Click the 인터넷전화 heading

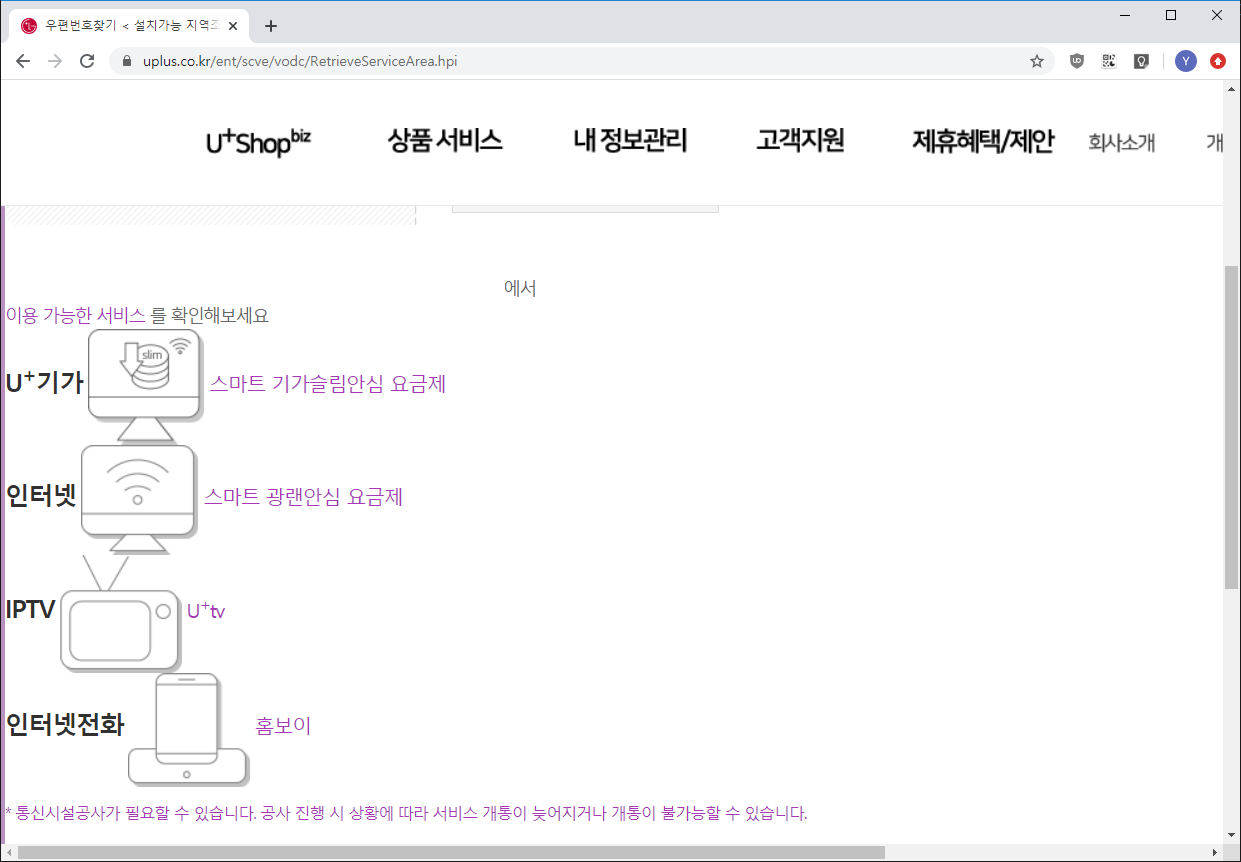coord(65,724)
